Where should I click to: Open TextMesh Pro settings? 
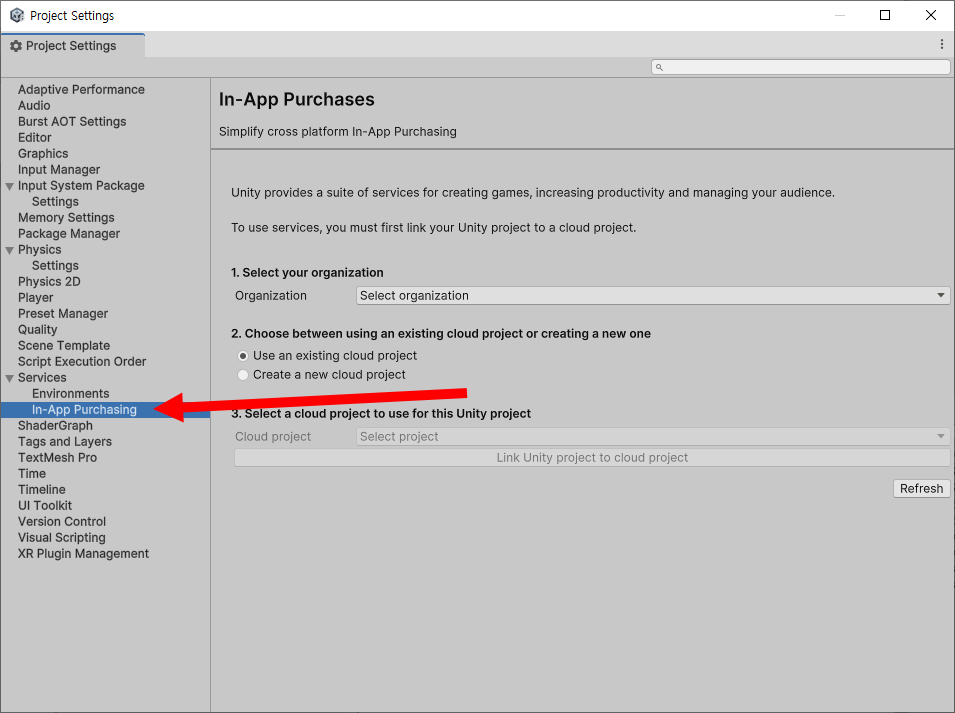57,457
